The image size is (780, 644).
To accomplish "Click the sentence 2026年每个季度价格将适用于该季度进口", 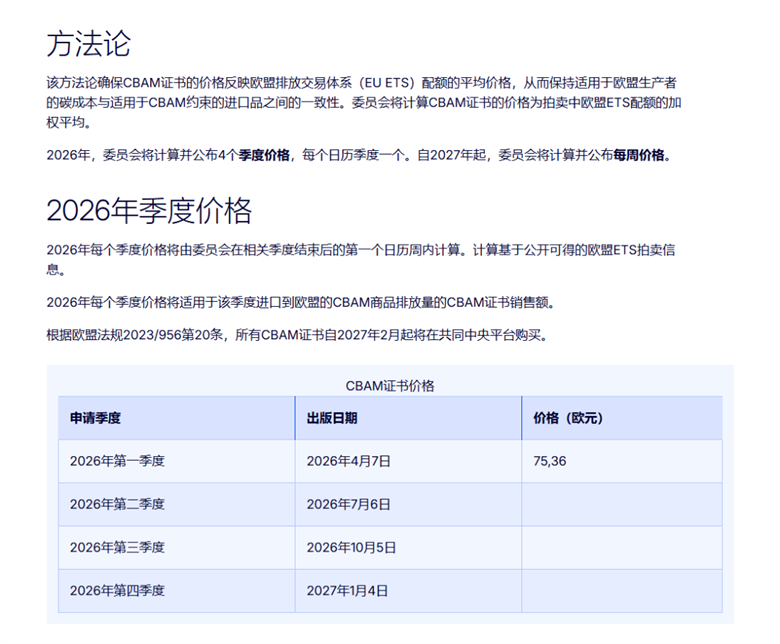I will point(302,302).
